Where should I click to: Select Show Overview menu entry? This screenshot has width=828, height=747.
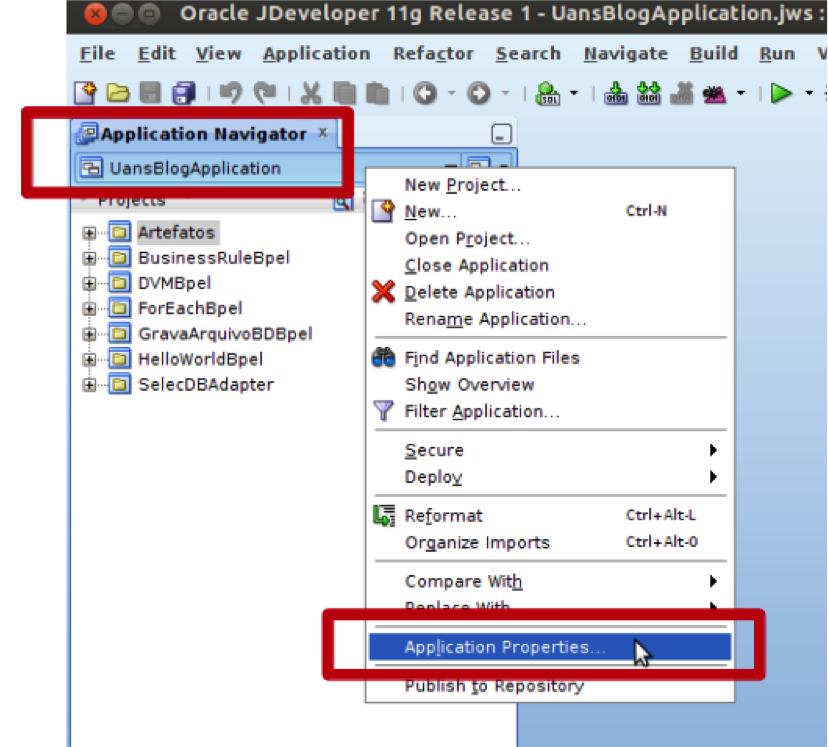[x=550, y=384]
